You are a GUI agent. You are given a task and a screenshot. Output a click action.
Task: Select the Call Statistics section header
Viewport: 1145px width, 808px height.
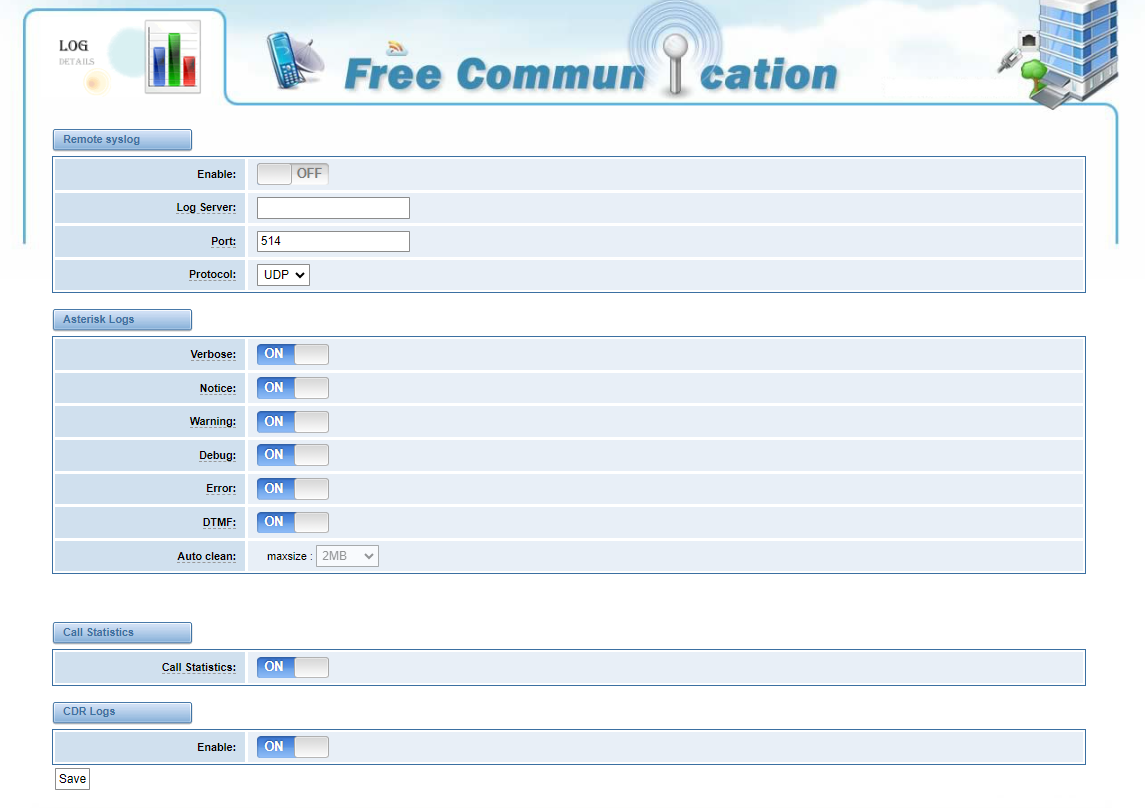122,633
